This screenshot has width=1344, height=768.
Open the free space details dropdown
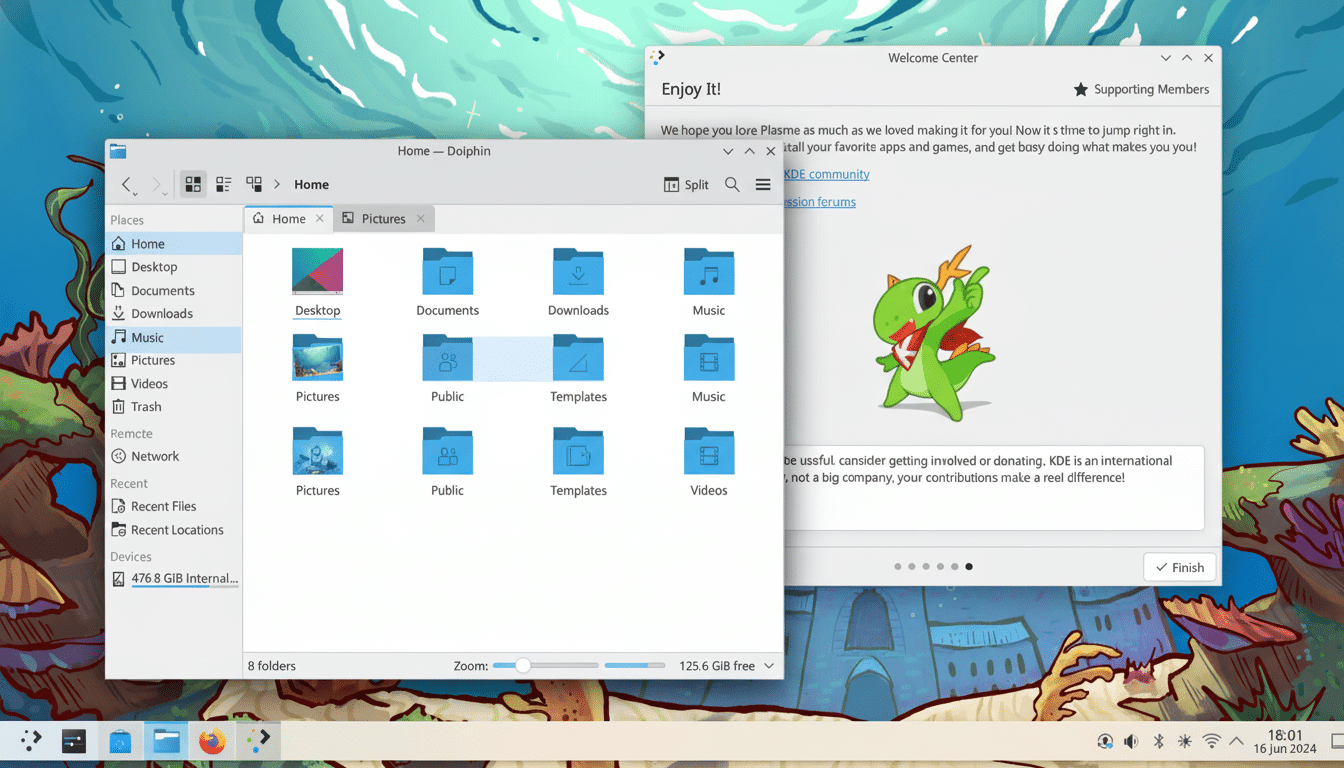point(769,665)
